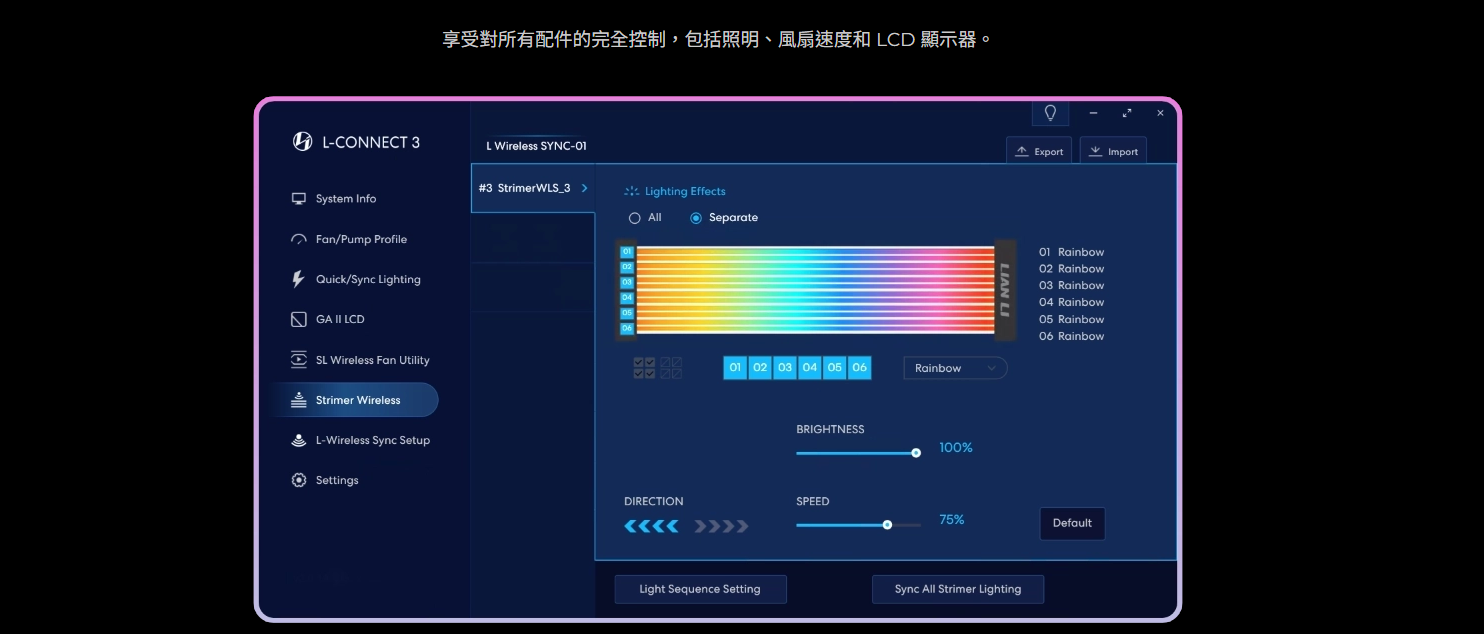Viewport: 1484px width, 634px height.
Task: Click the Settings gear icon
Action: (298, 480)
